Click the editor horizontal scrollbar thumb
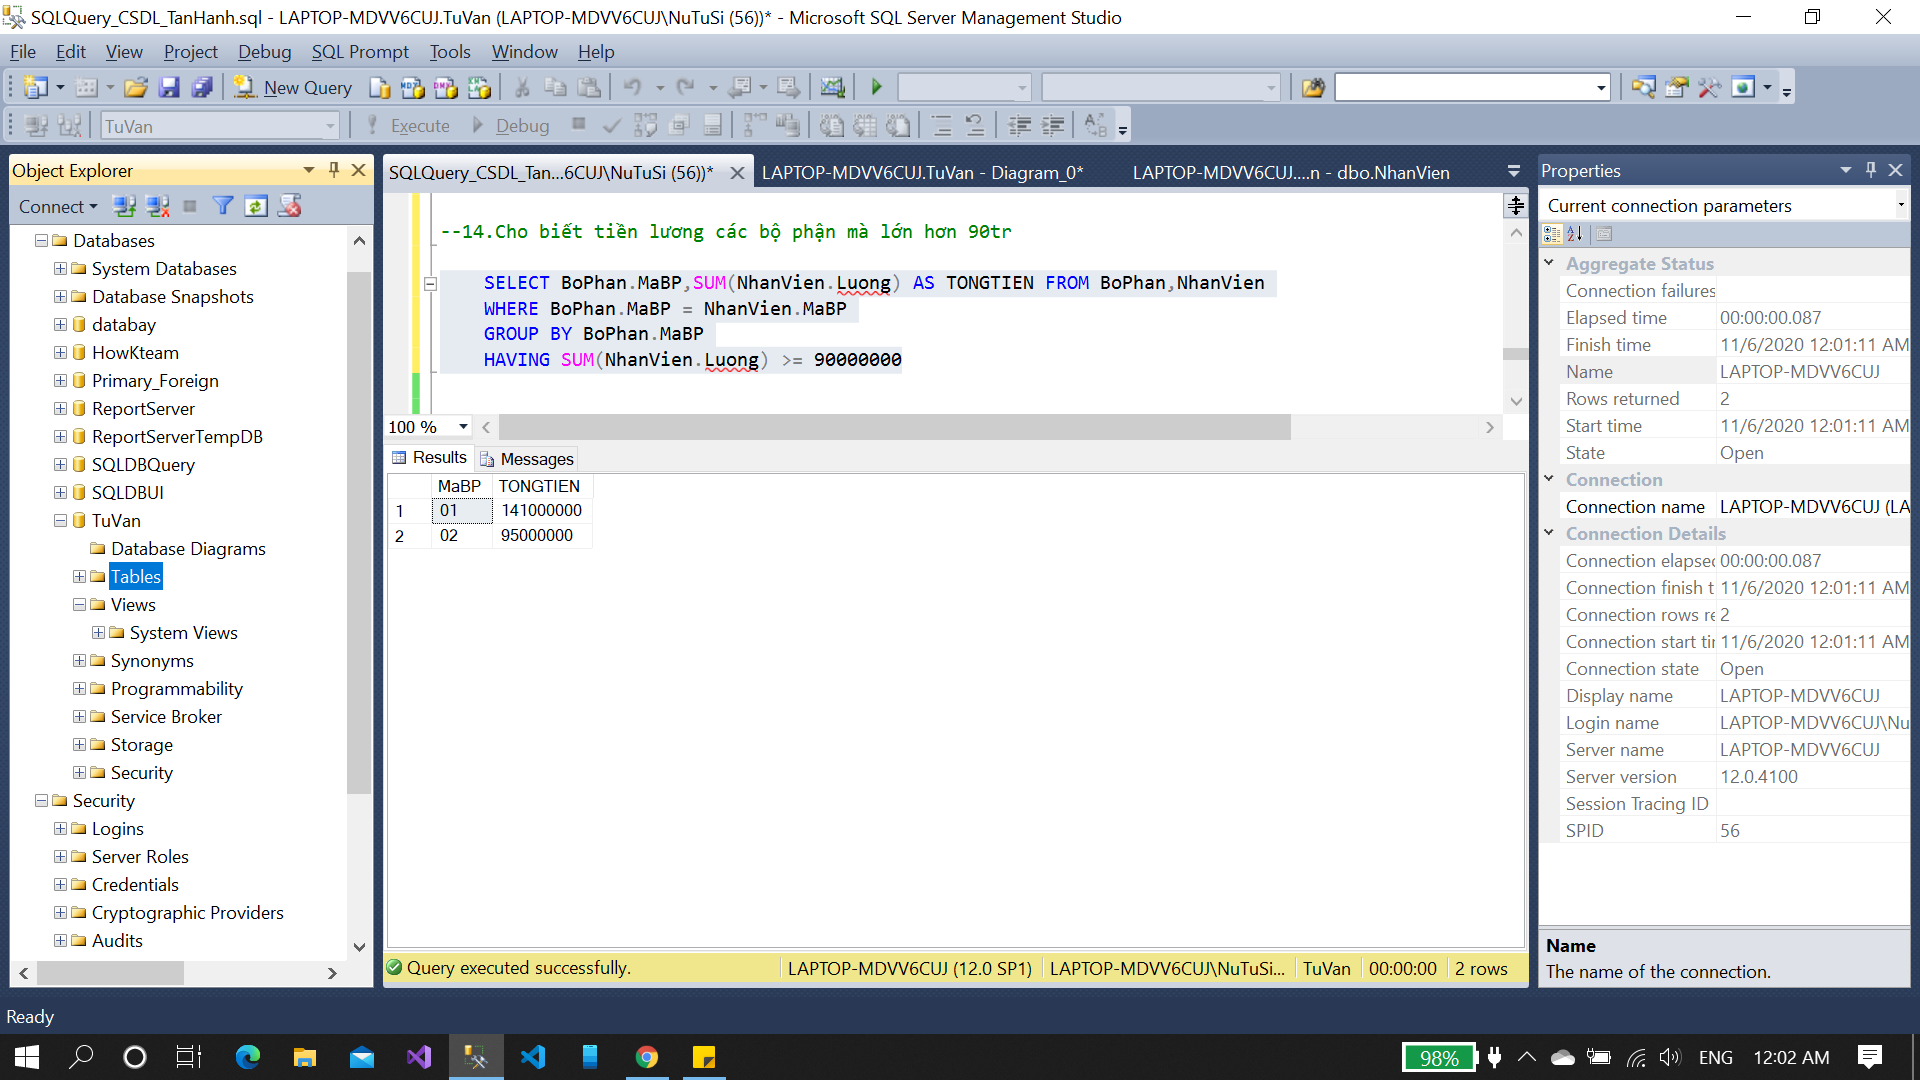 tap(894, 427)
